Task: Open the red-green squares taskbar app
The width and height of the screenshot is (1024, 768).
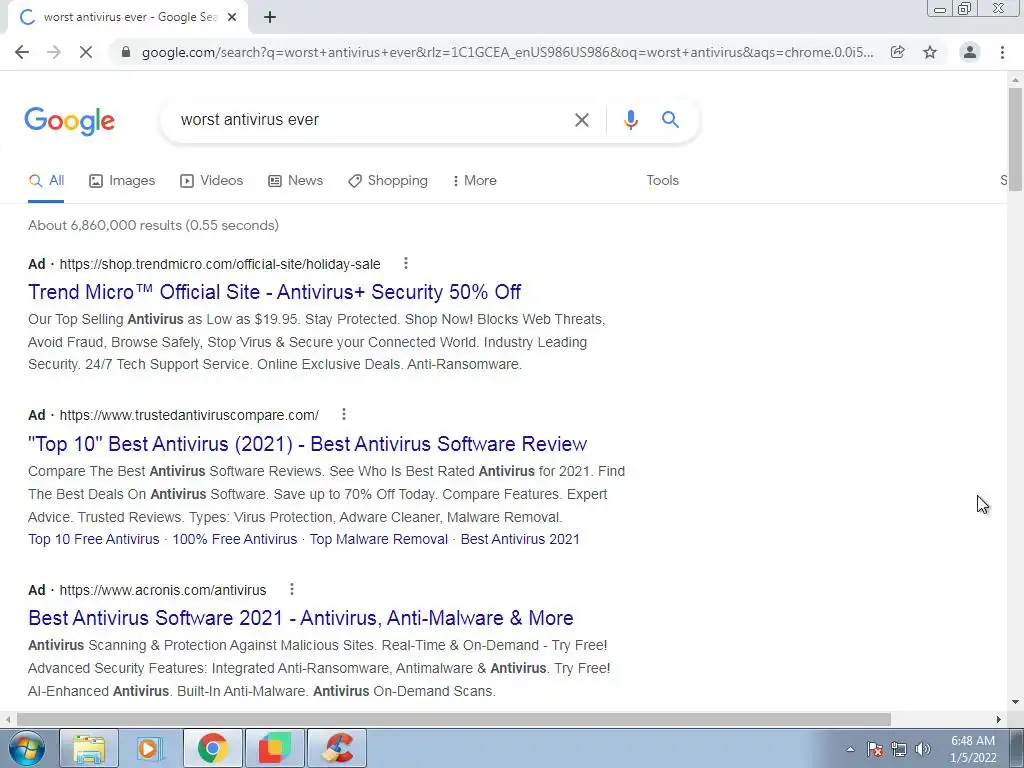Action: 274,748
